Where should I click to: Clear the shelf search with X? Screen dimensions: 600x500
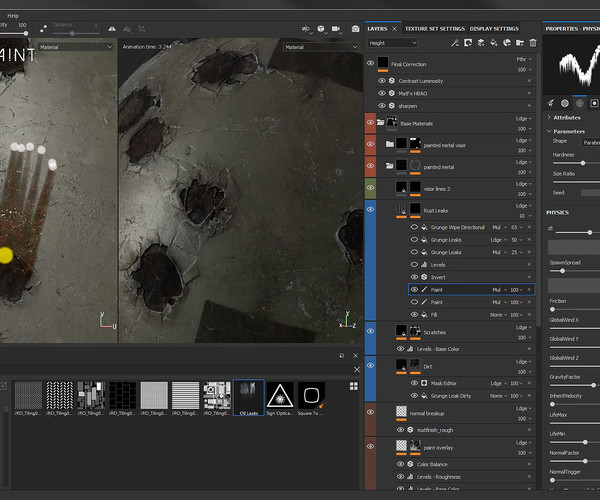pyautogui.click(x=357, y=370)
